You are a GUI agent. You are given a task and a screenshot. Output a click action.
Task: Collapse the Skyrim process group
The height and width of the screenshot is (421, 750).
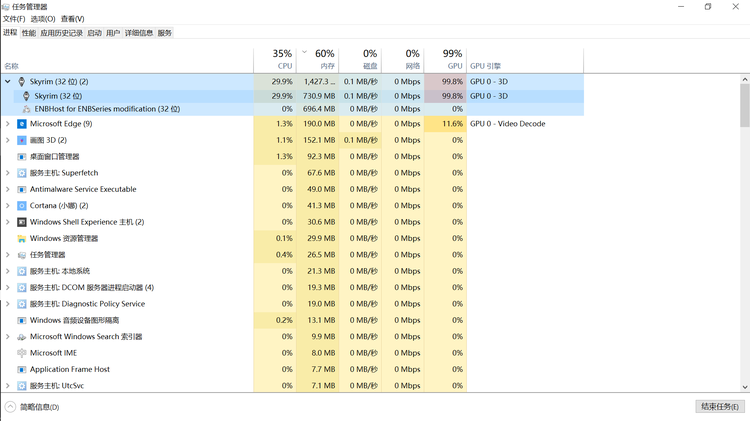click(x=8, y=82)
